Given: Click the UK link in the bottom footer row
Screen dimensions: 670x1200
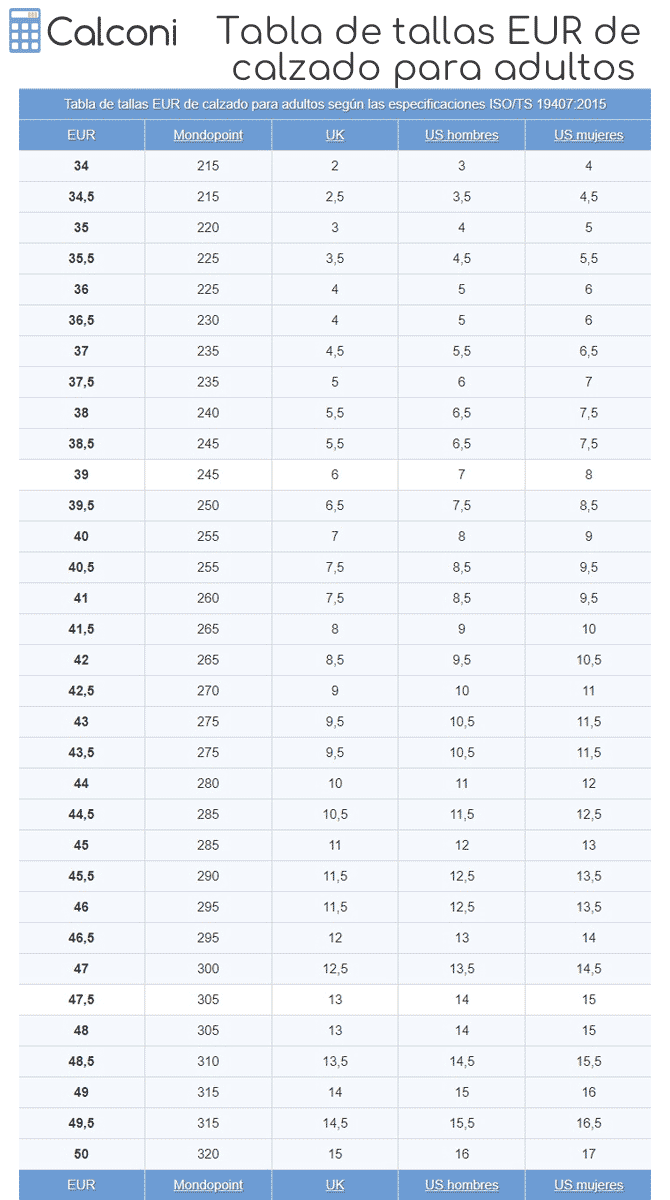Looking at the screenshot, I should click(x=335, y=1185).
